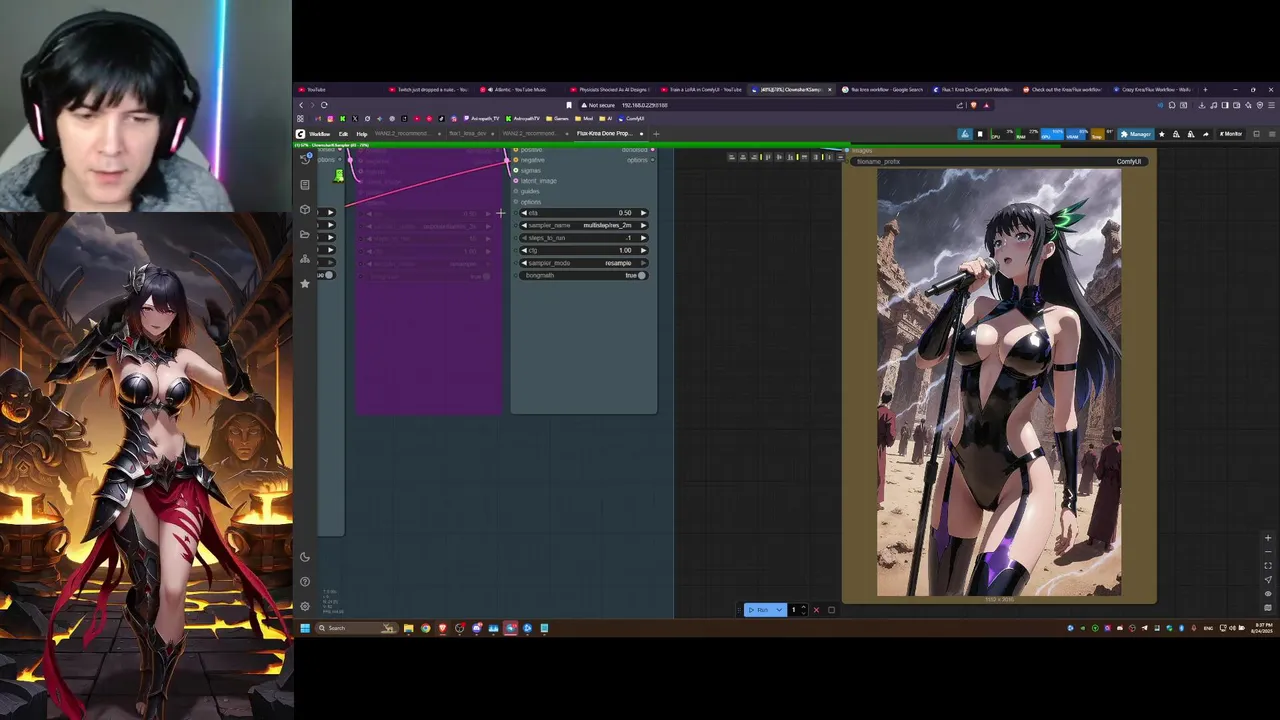
Task: Click the Windows Start button
Action: [x=305, y=628]
